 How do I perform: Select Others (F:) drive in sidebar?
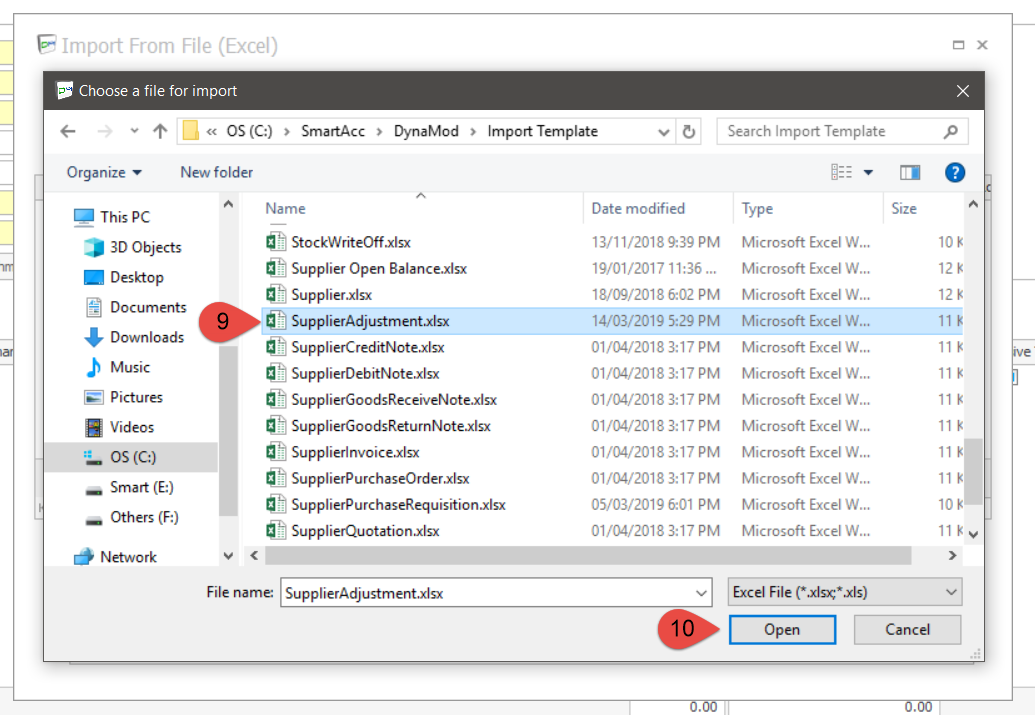pyautogui.click(x=131, y=518)
